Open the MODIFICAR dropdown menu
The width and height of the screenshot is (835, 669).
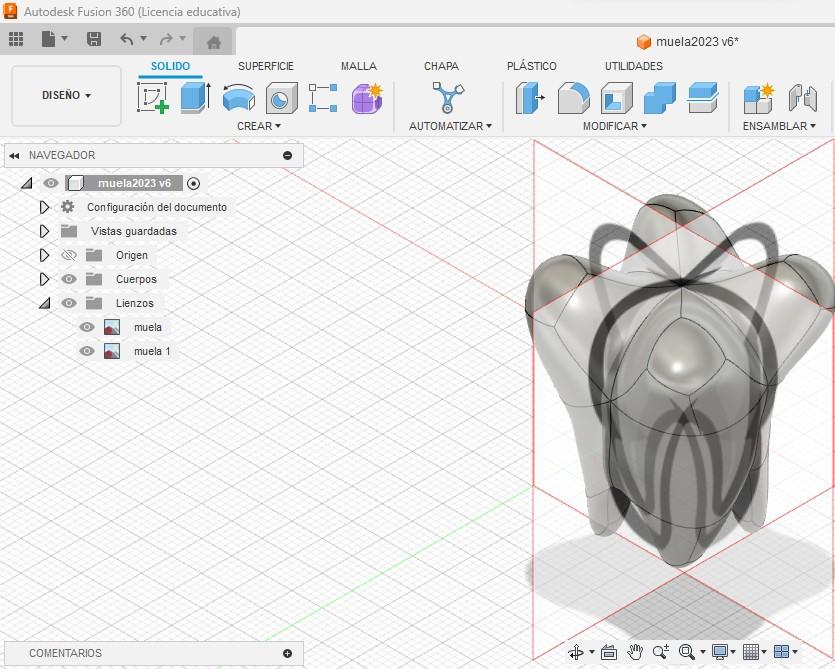(615, 126)
